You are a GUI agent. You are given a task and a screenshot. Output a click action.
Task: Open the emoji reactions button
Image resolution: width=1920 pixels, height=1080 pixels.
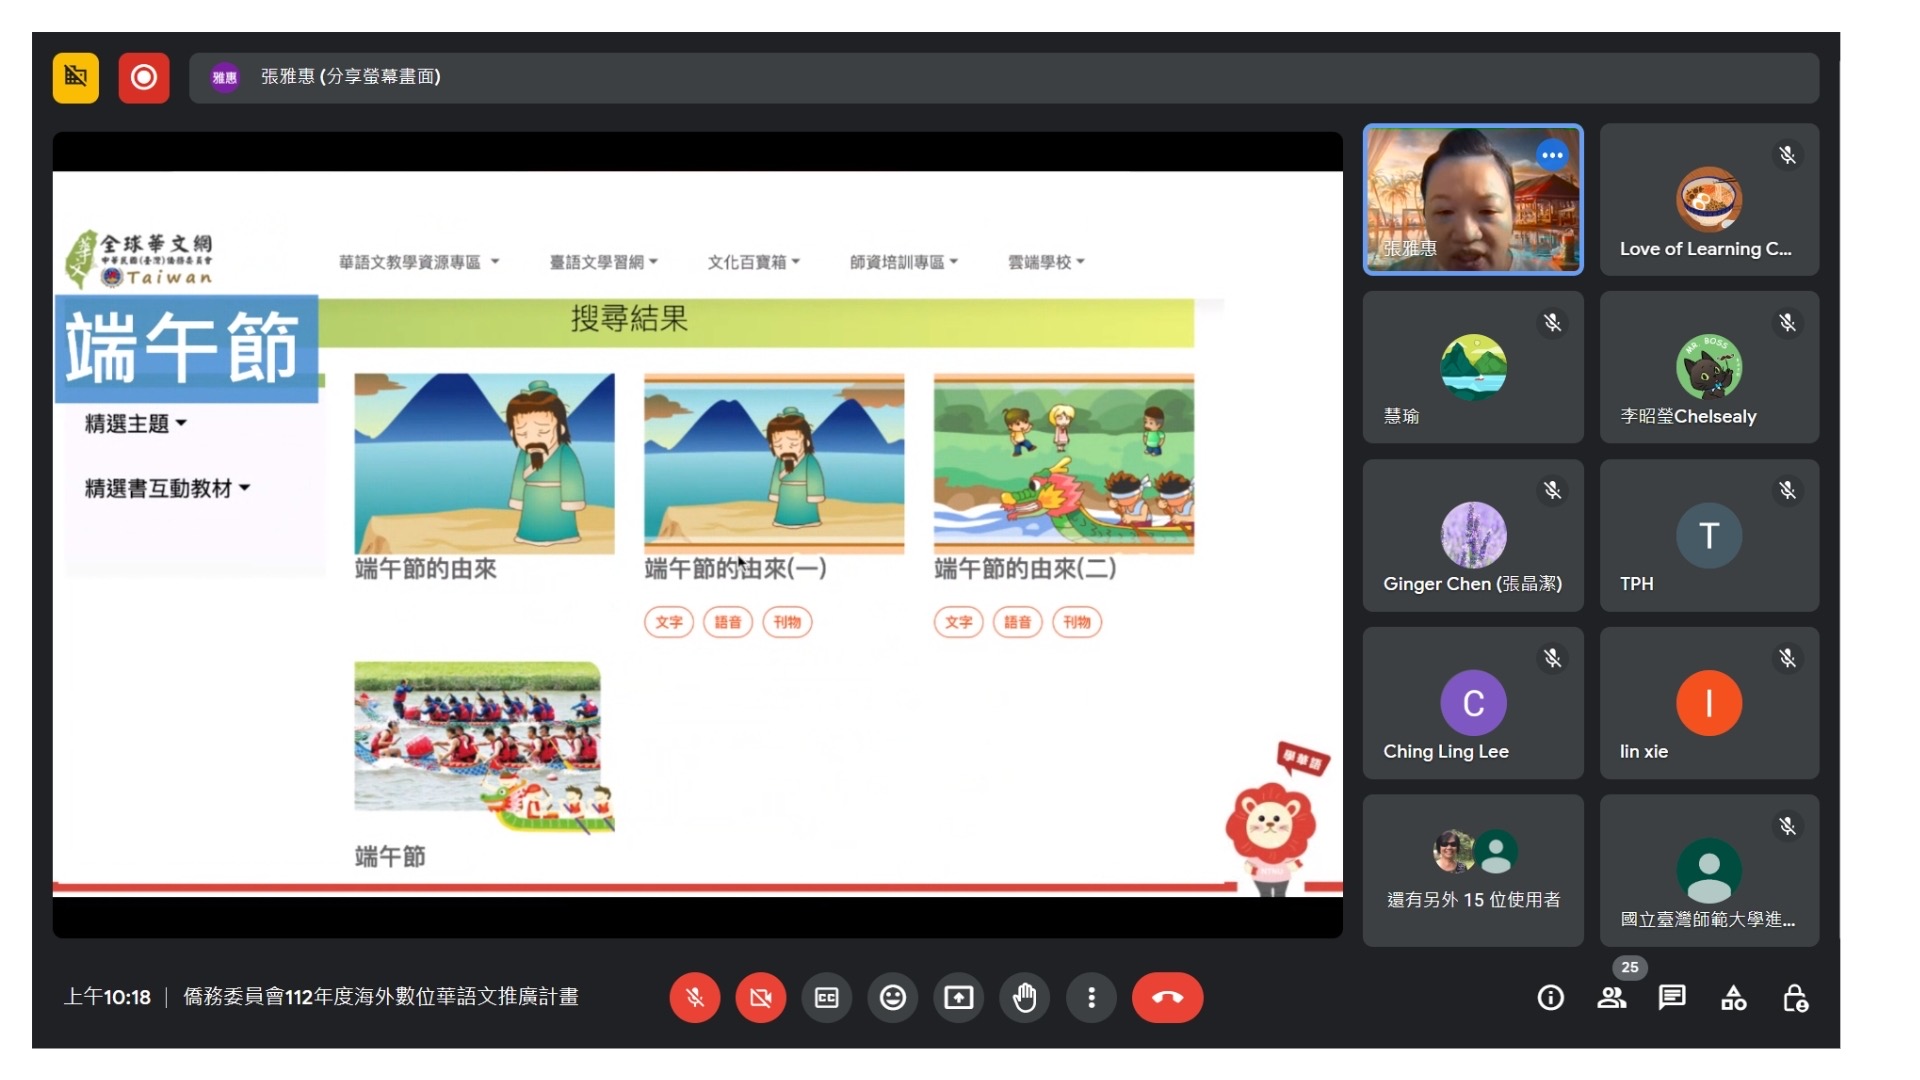coord(892,997)
